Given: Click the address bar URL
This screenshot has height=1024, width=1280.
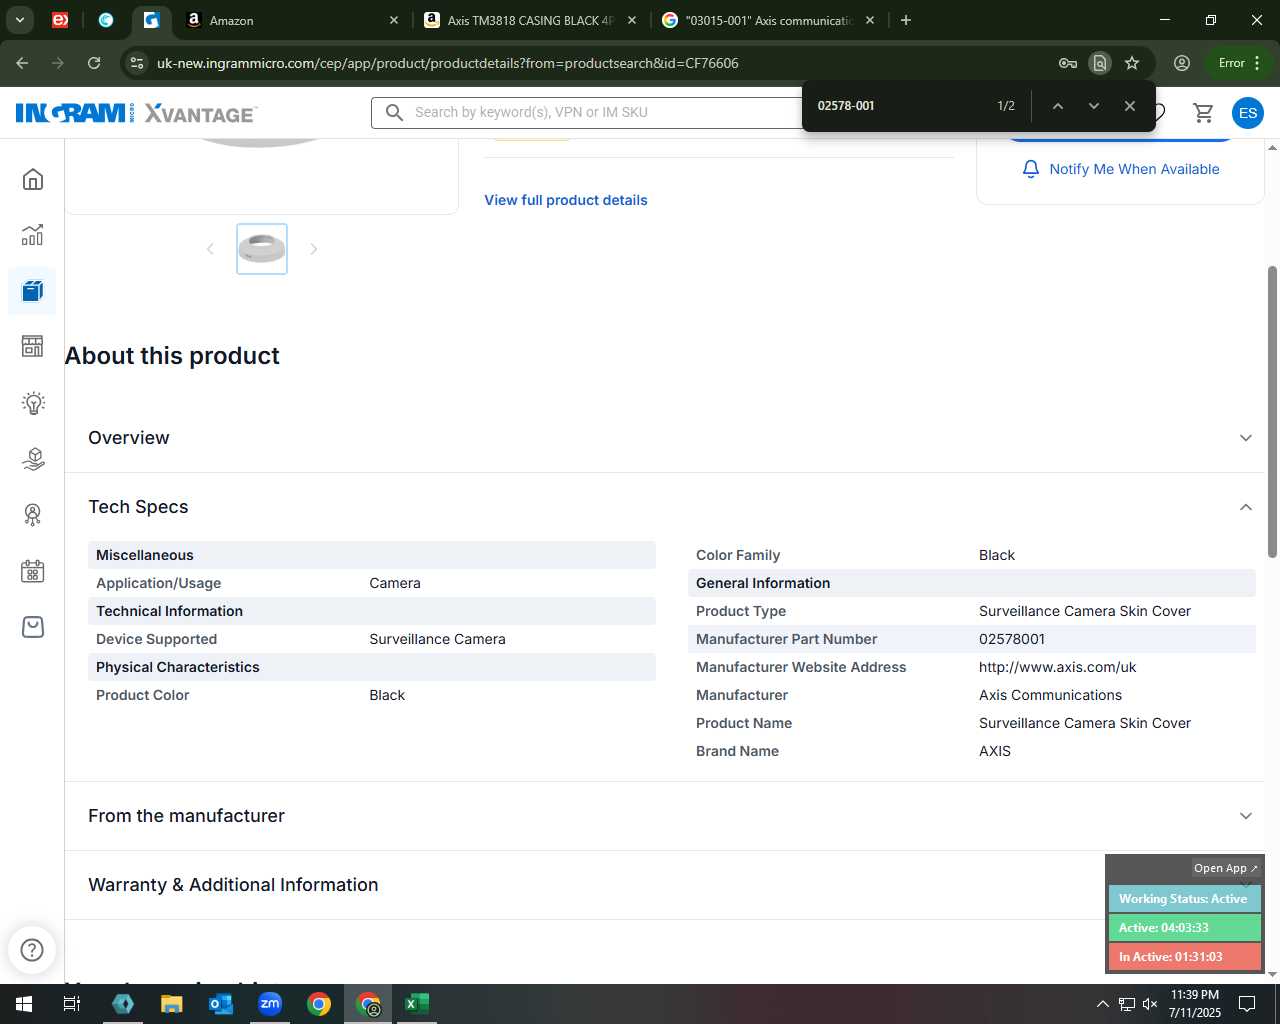Looking at the screenshot, I should pyautogui.click(x=448, y=63).
